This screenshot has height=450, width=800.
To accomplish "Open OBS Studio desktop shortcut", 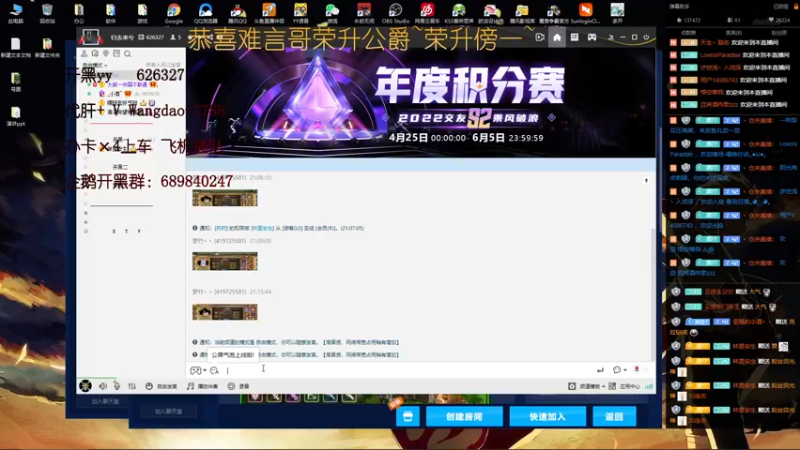I will coord(395,13).
